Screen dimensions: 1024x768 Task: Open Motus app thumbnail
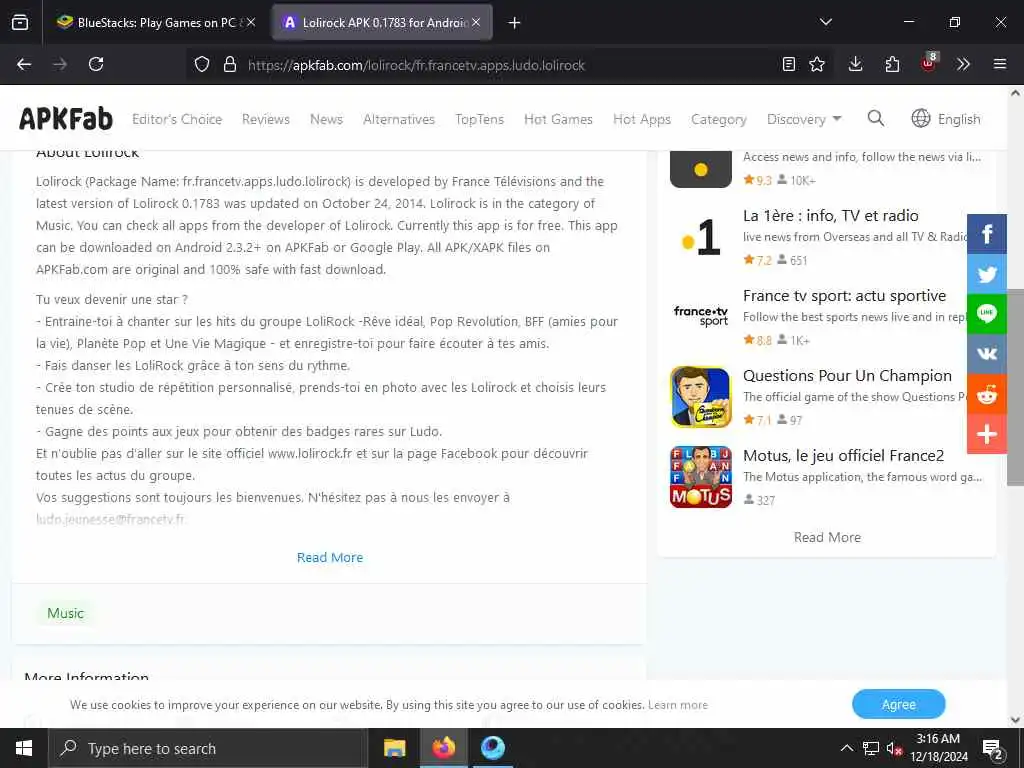(x=701, y=477)
